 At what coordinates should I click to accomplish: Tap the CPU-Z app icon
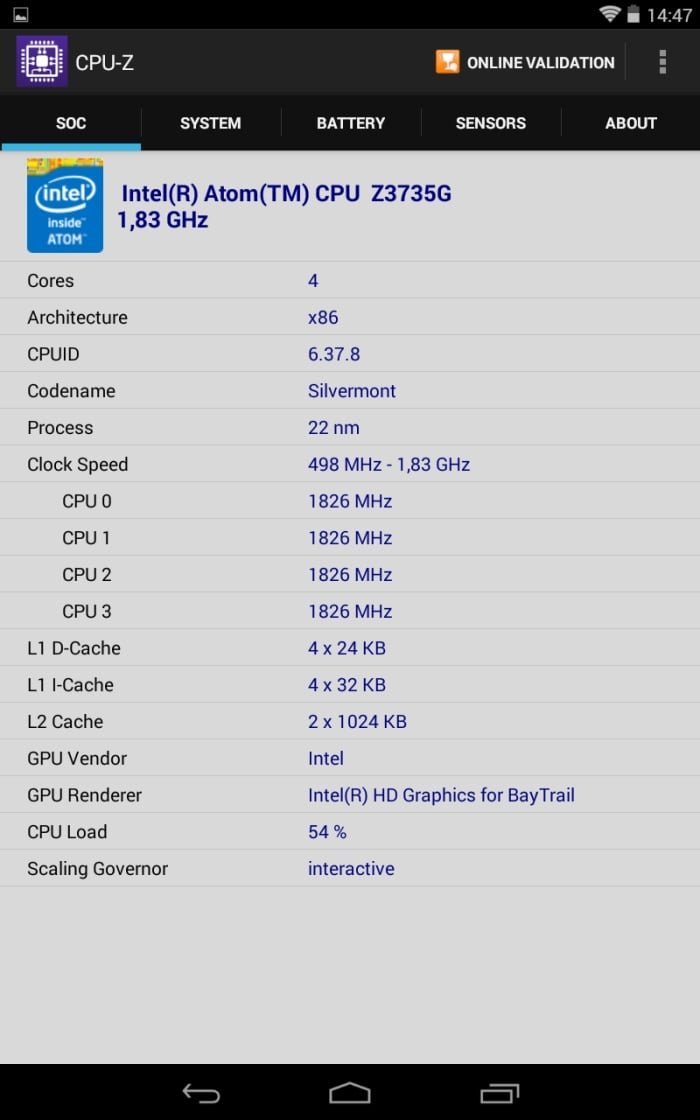coord(42,62)
